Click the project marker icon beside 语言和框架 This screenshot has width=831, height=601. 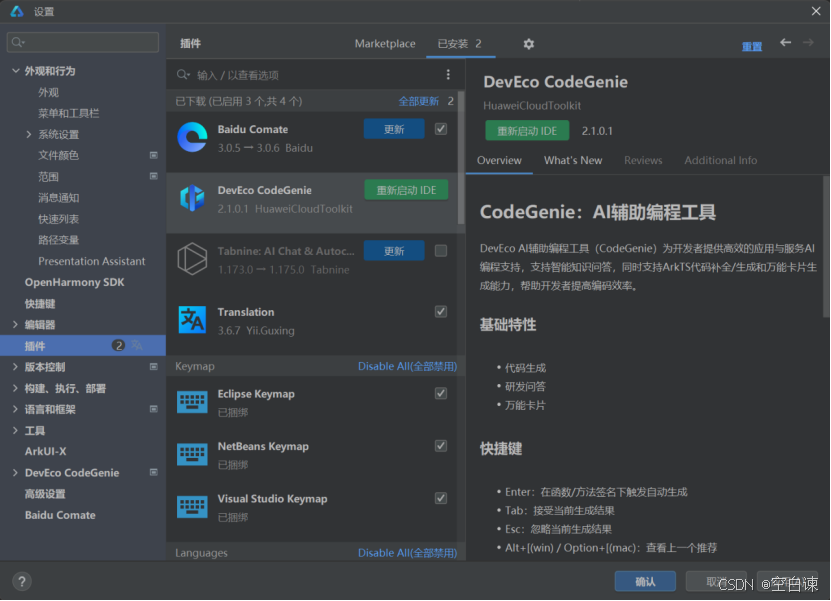[154, 409]
